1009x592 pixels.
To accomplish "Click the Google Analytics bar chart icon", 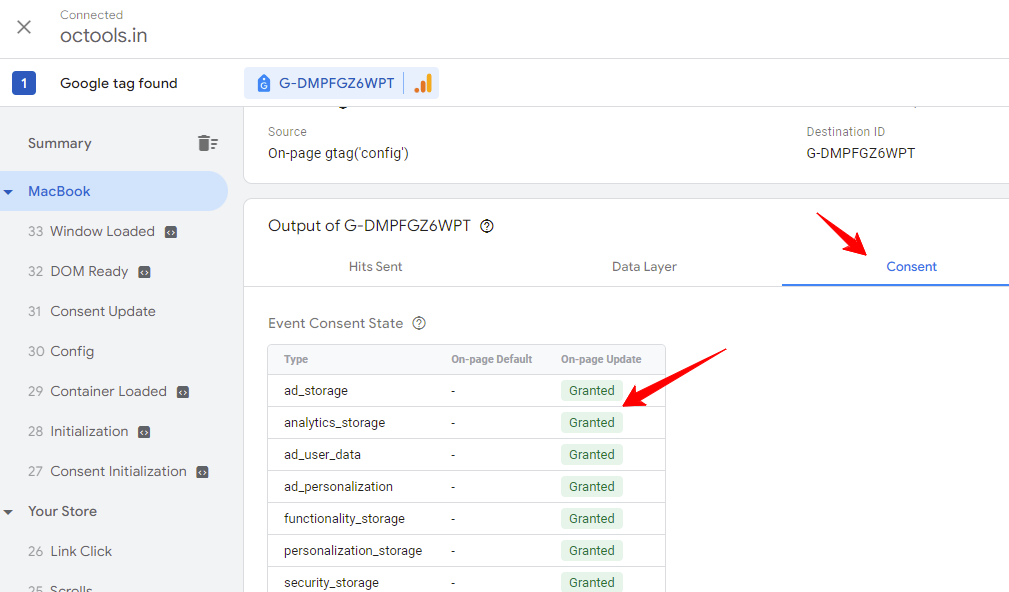I will tap(423, 83).
